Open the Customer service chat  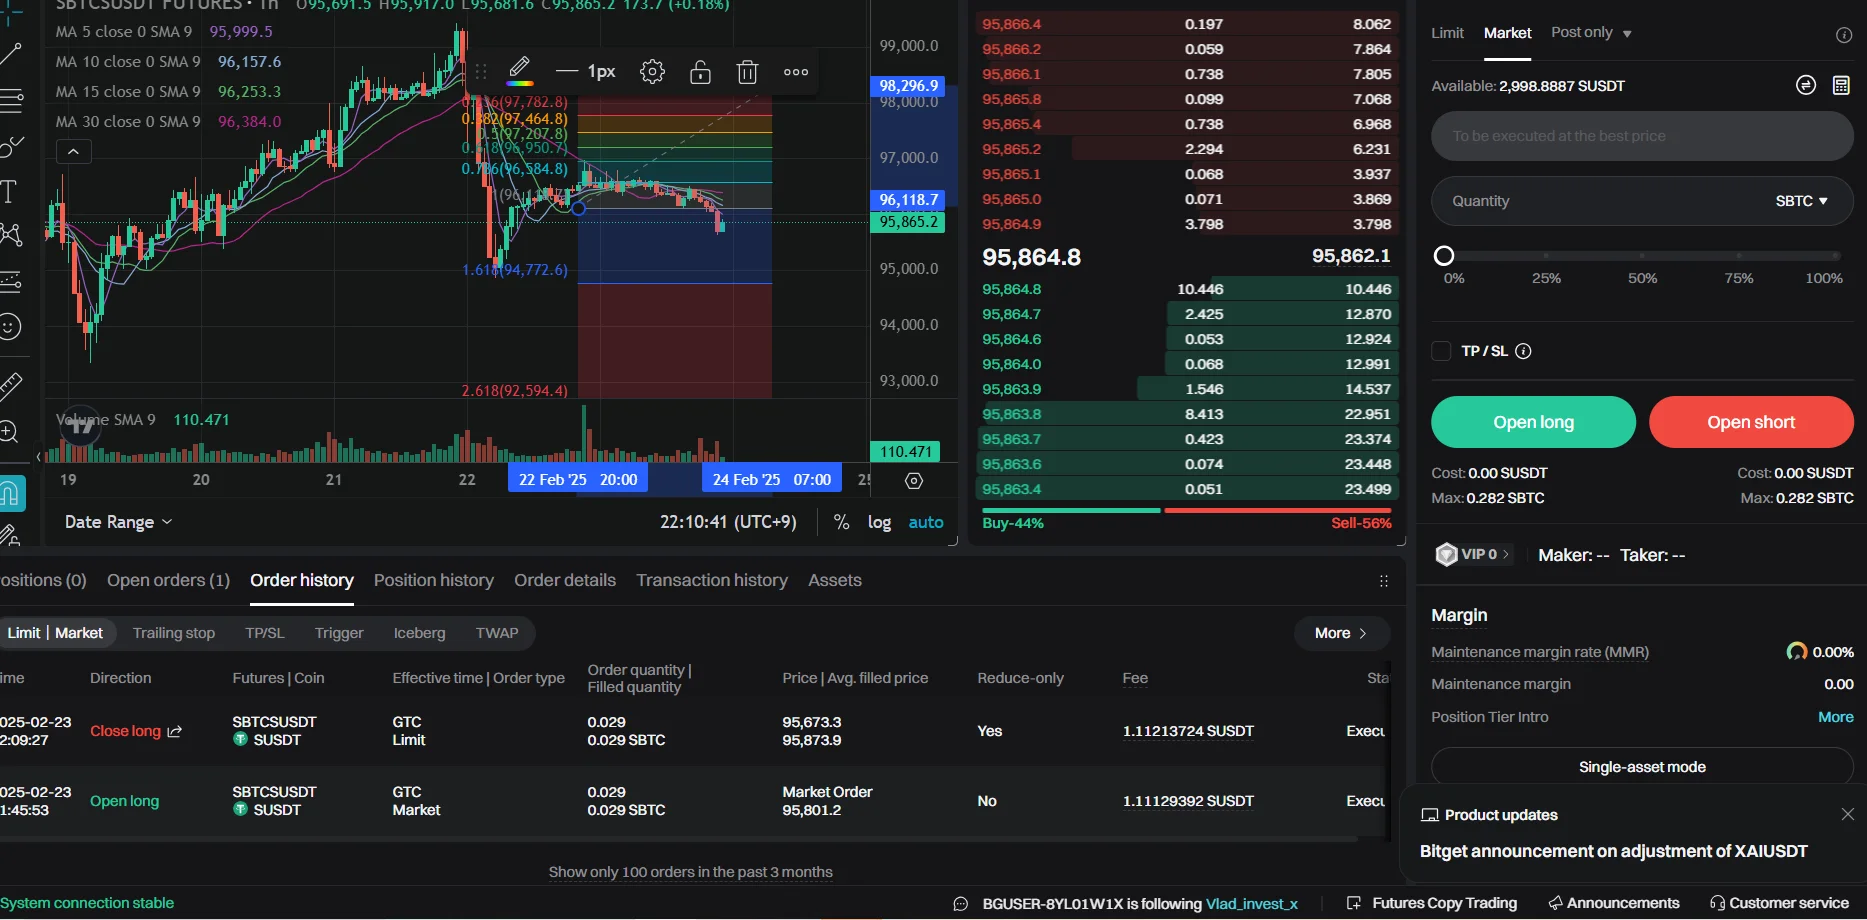[x=1779, y=903]
